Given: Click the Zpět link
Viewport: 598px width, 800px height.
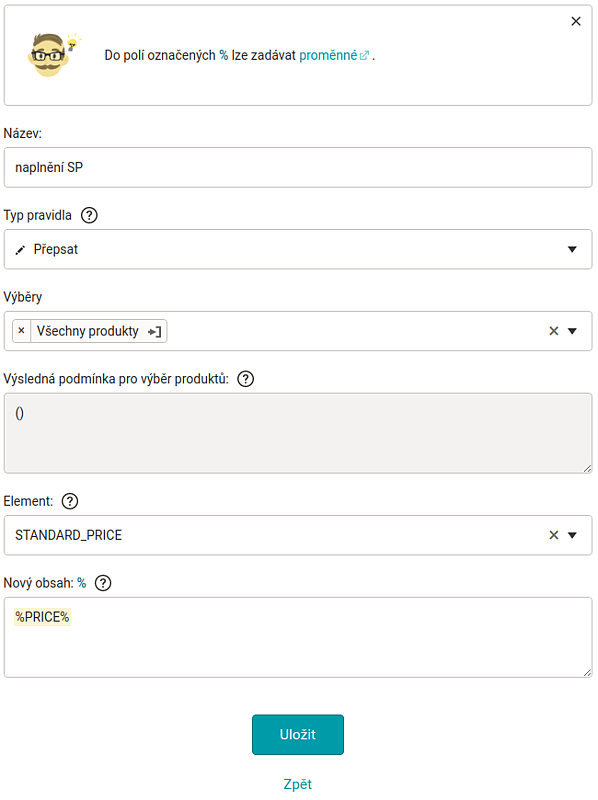Looking at the screenshot, I should pos(297,784).
